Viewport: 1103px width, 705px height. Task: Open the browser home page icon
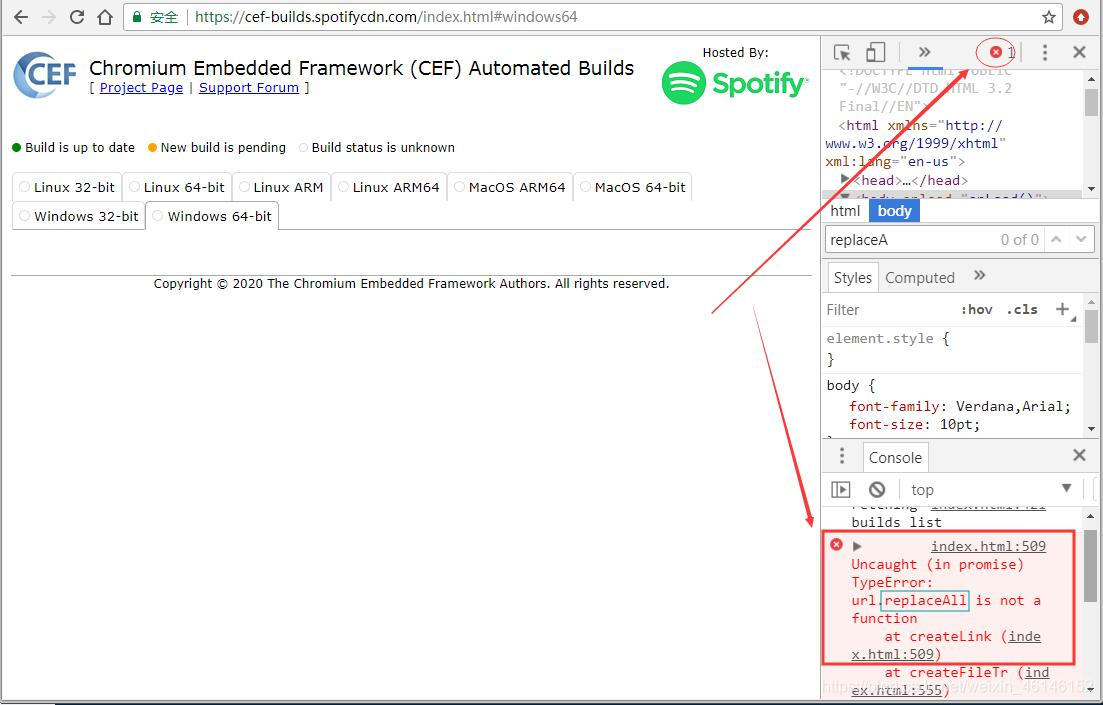point(105,17)
